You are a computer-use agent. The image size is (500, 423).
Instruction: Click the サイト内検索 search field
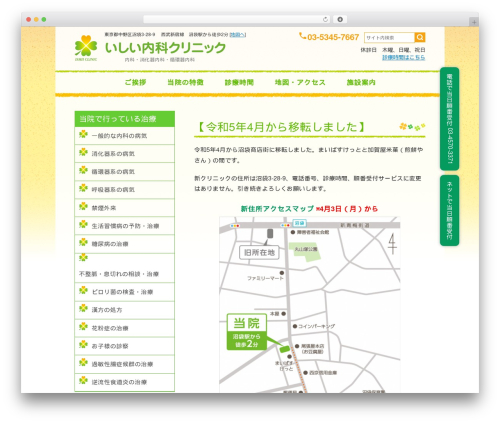[389, 37]
